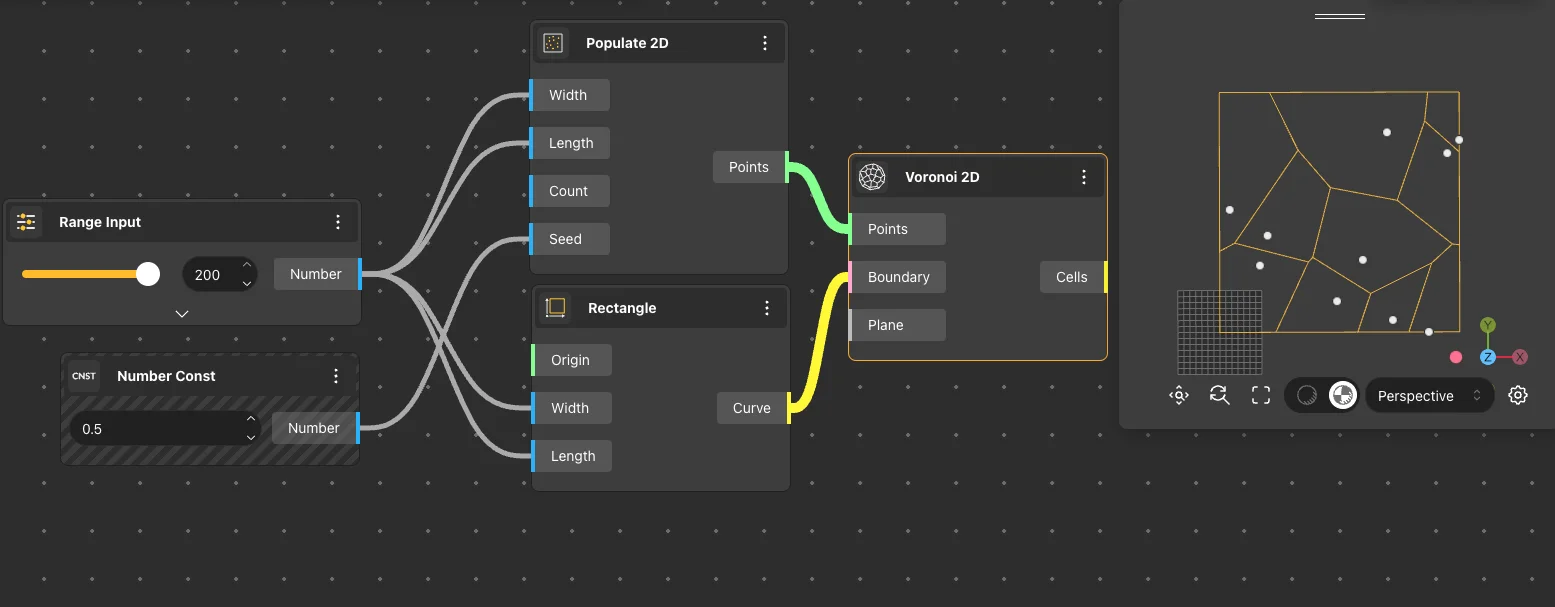Screen dimensions: 1555x607
Task: Open the Perspective camera dropdown
Action: point(1428,396)
